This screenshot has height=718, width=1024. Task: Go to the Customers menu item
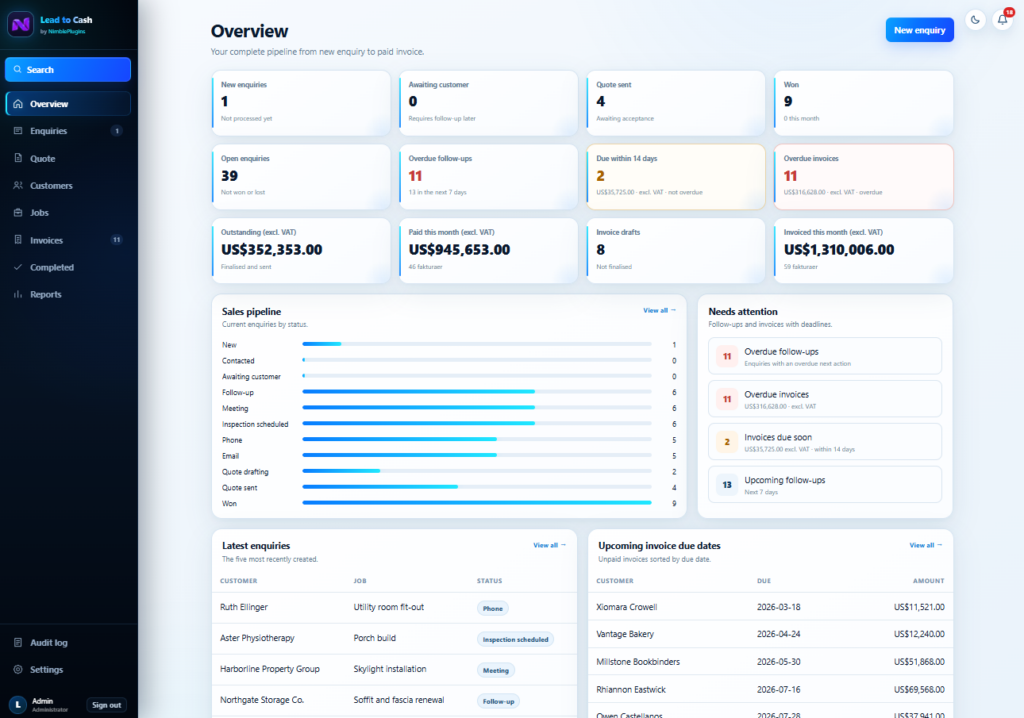68,186
